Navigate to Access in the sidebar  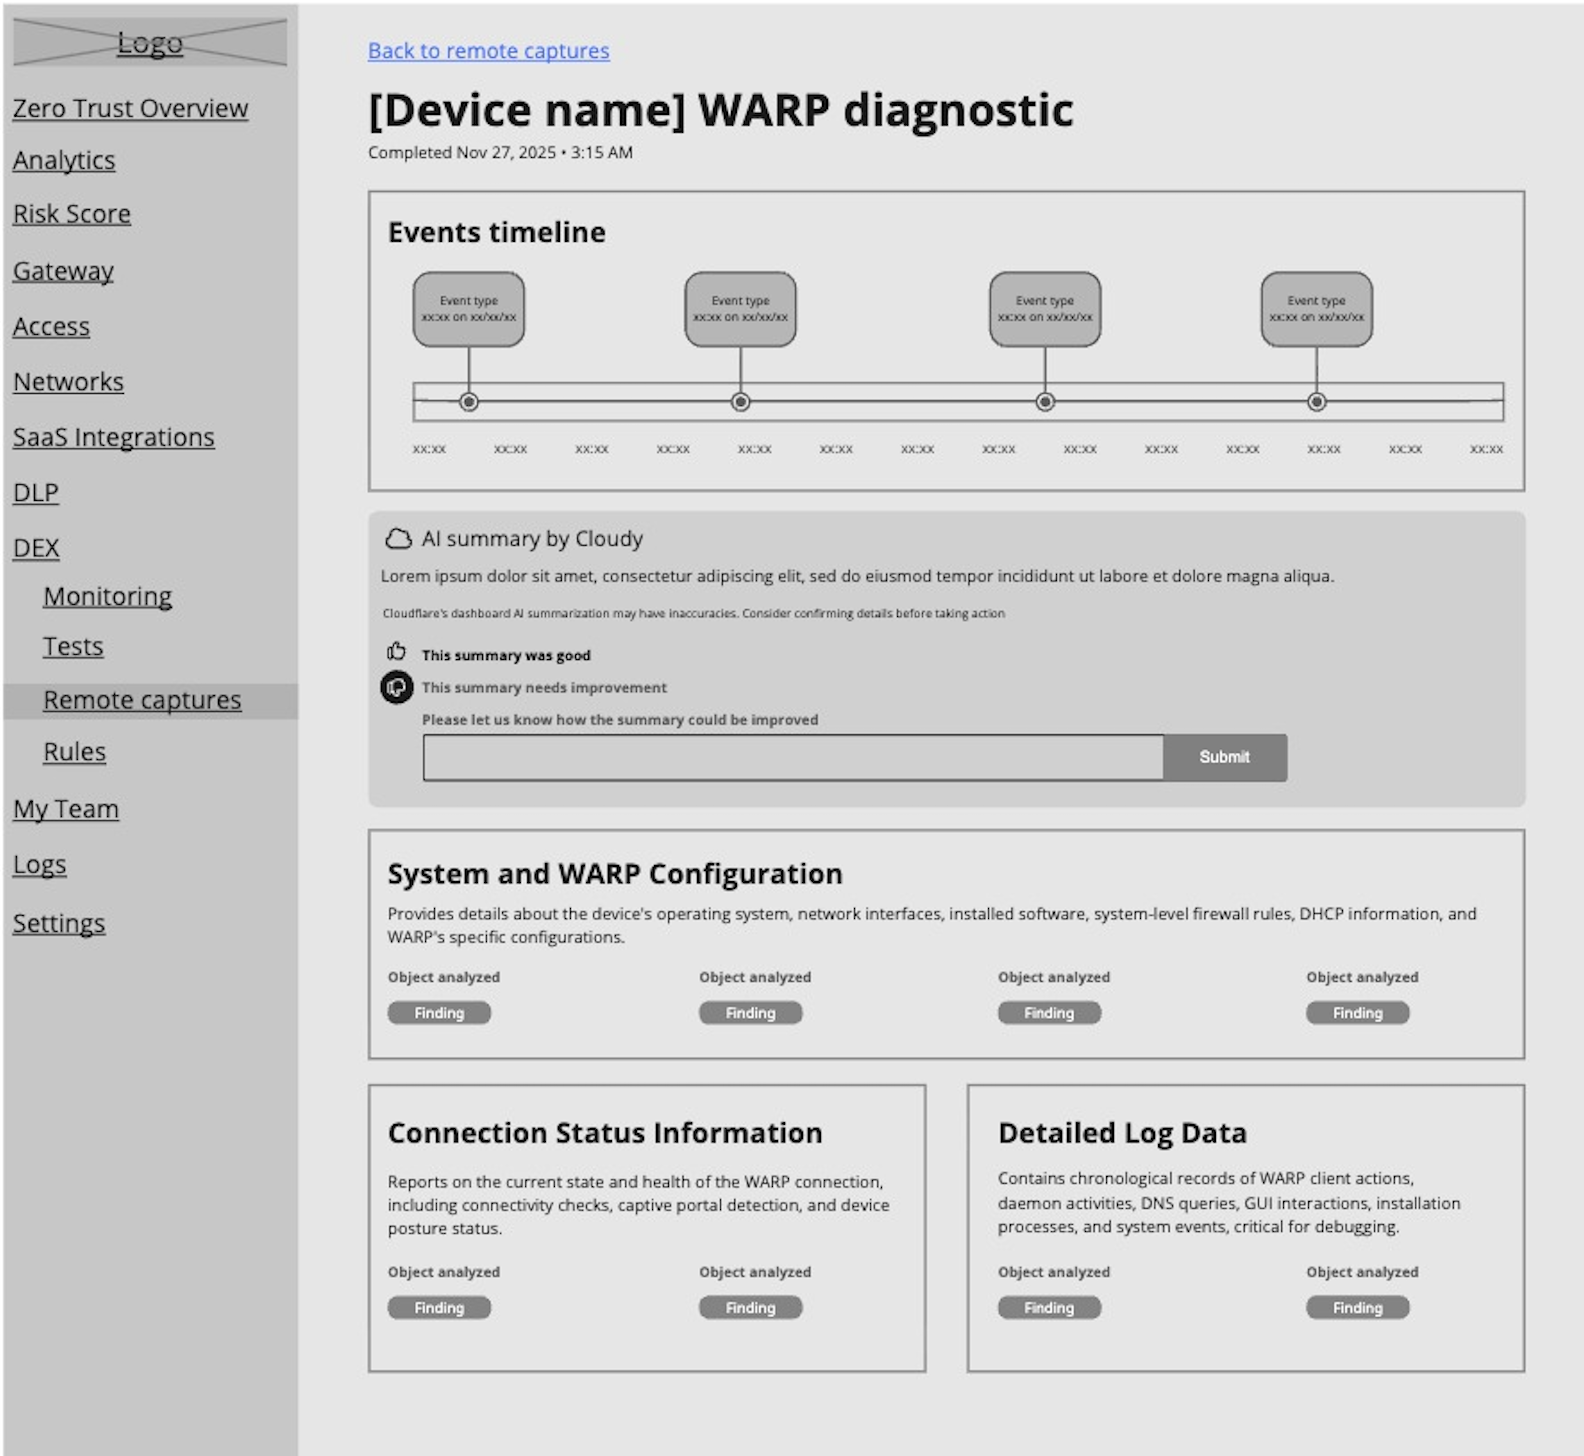[x=51, y=327]
